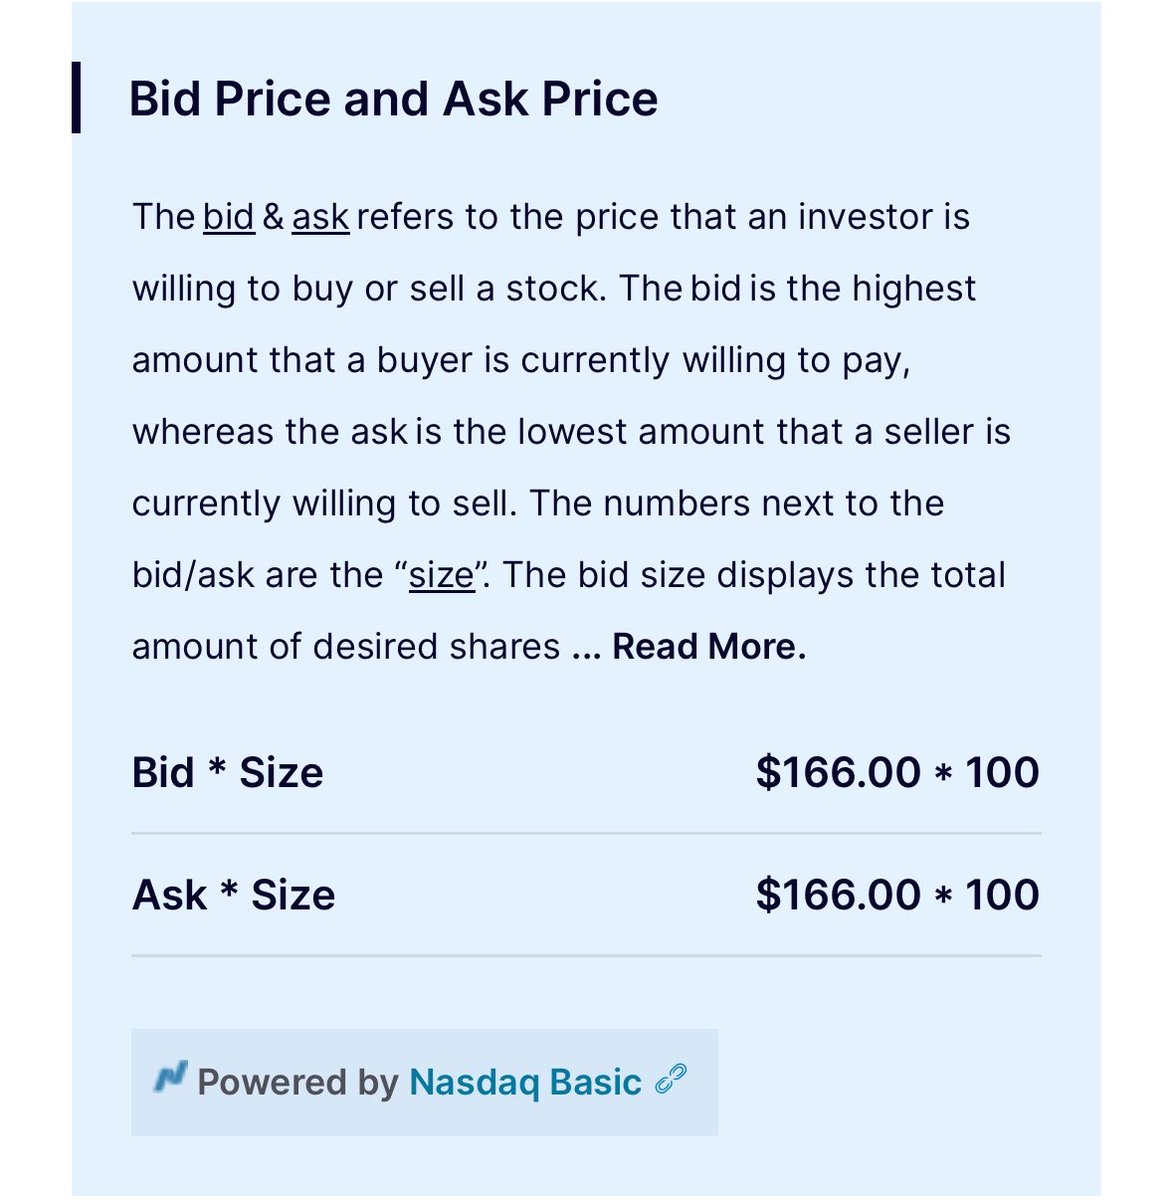Screen dimensions: 1173x1200
Task: Click the 'Powered by' text badge
Action: pyautogui.click(x=298, y=1082)
